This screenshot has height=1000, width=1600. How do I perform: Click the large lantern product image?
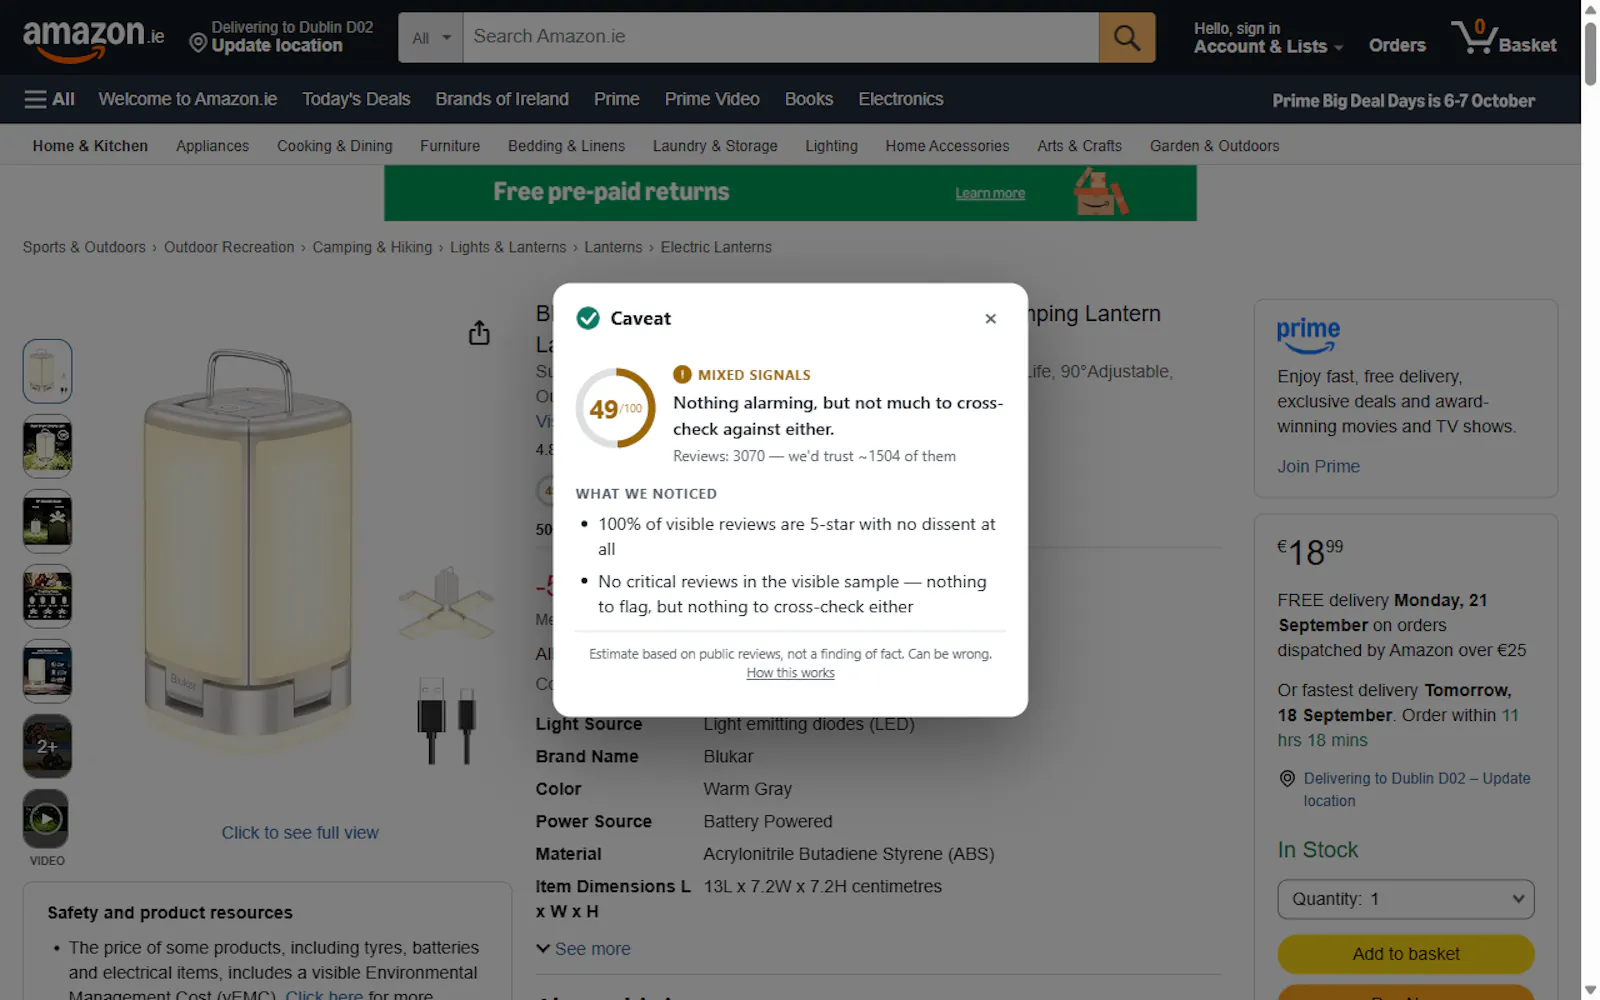pos(248,548)
